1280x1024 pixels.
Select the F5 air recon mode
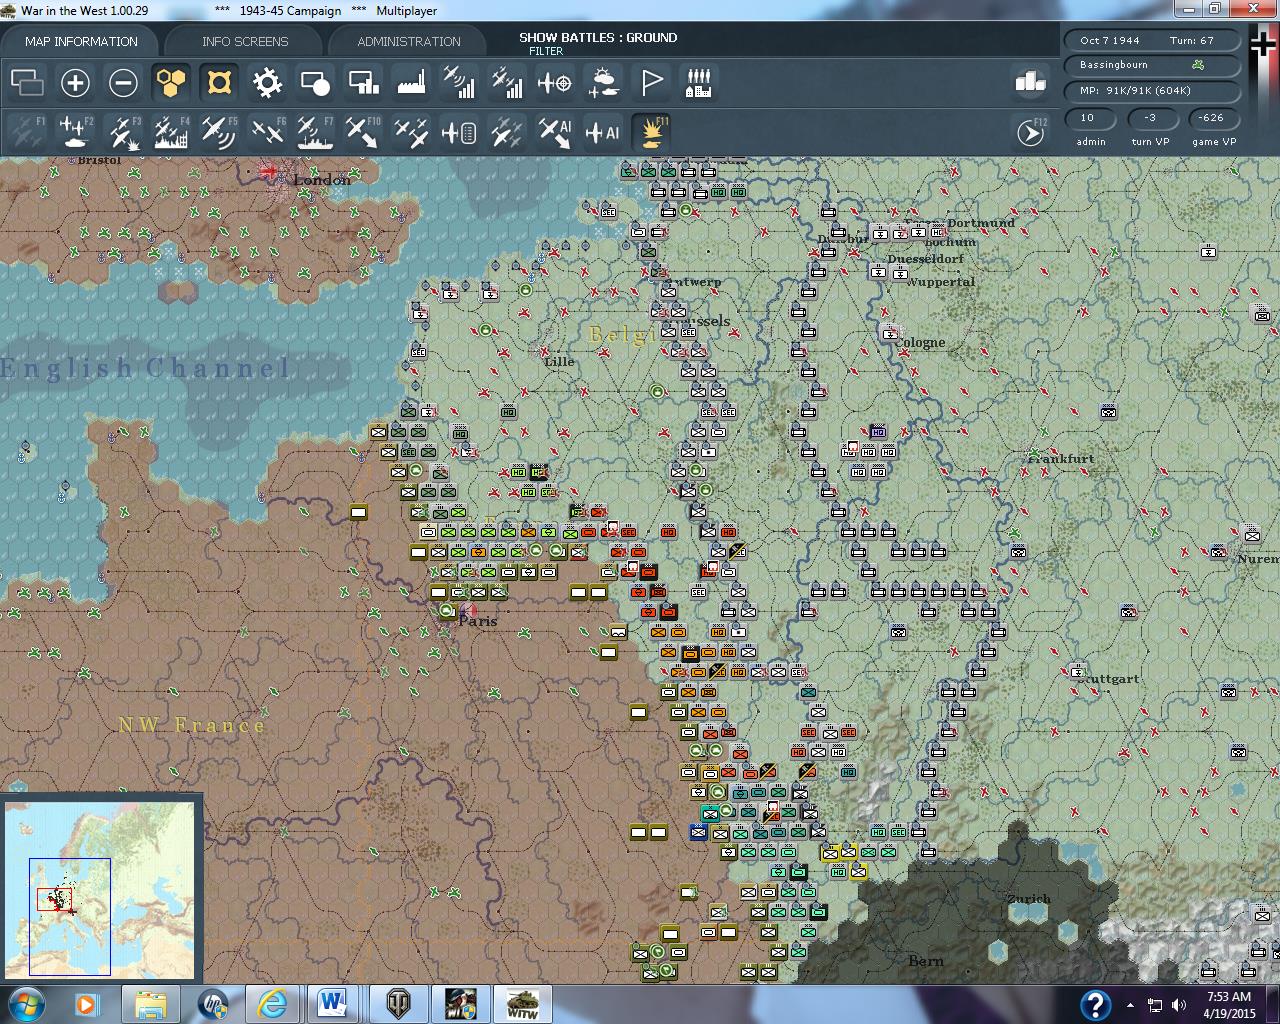coord(219,132)
